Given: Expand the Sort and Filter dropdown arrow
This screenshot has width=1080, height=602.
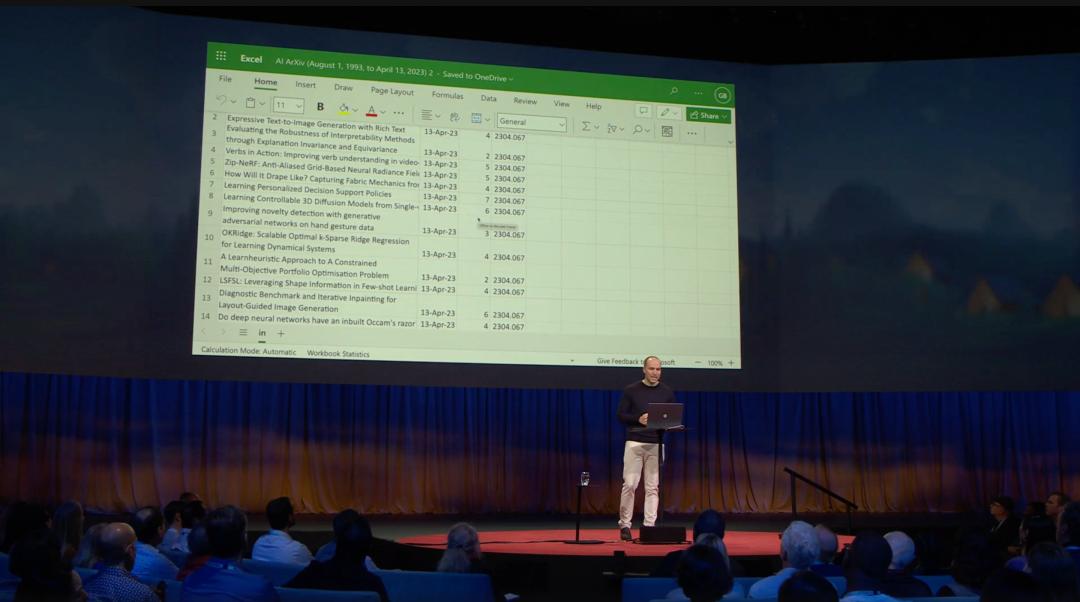Looking at the screenshot, I should (x=621, y=129).
